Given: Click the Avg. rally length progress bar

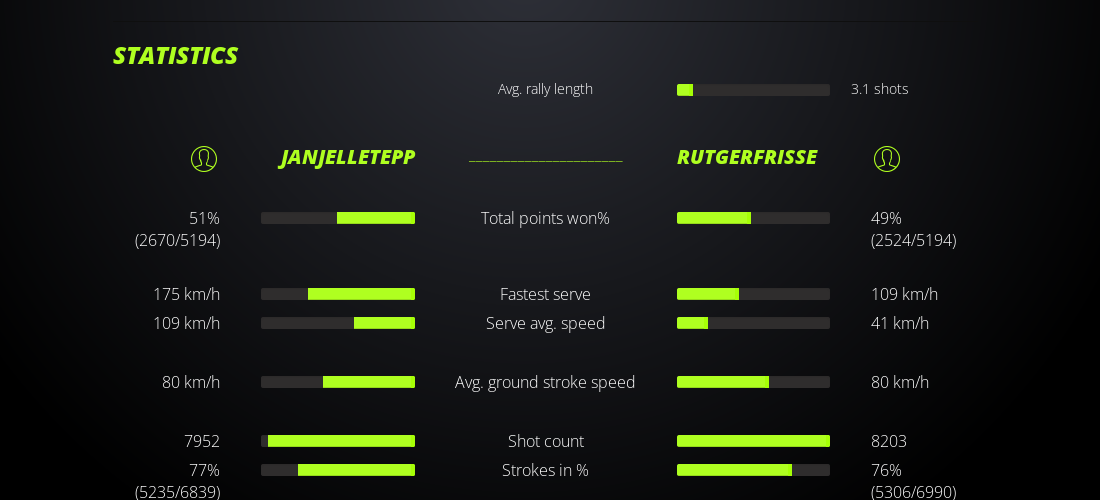Looking at the screenshot, I should (x=753, y=90).
